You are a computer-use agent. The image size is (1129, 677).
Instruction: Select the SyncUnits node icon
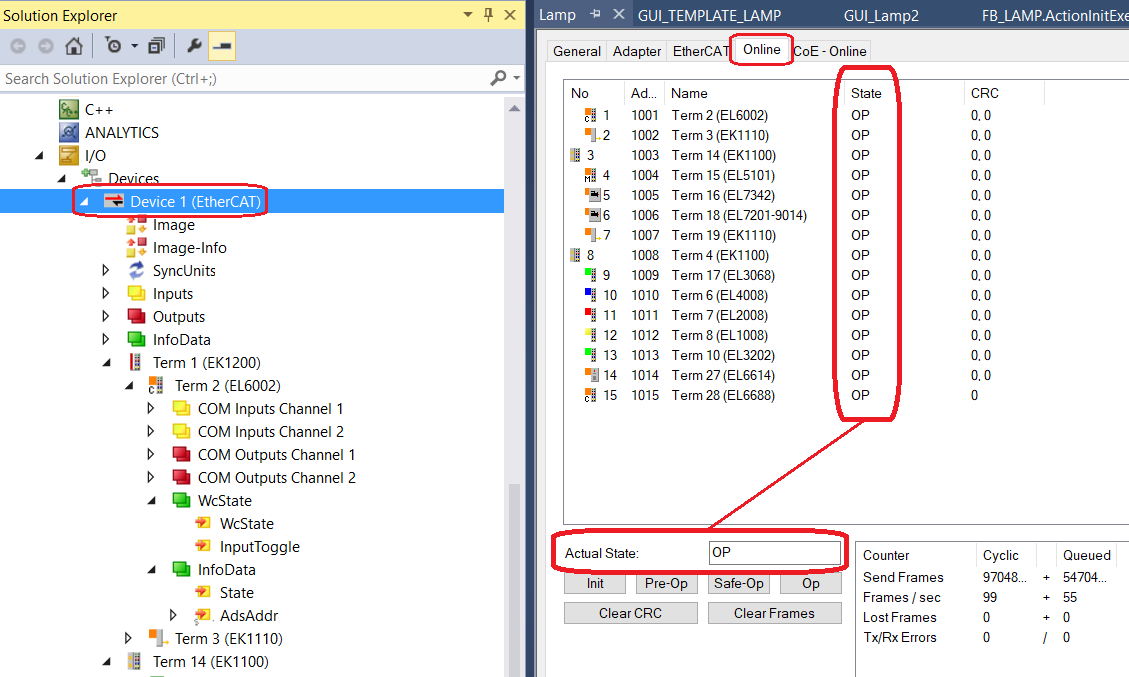(136, 271)
